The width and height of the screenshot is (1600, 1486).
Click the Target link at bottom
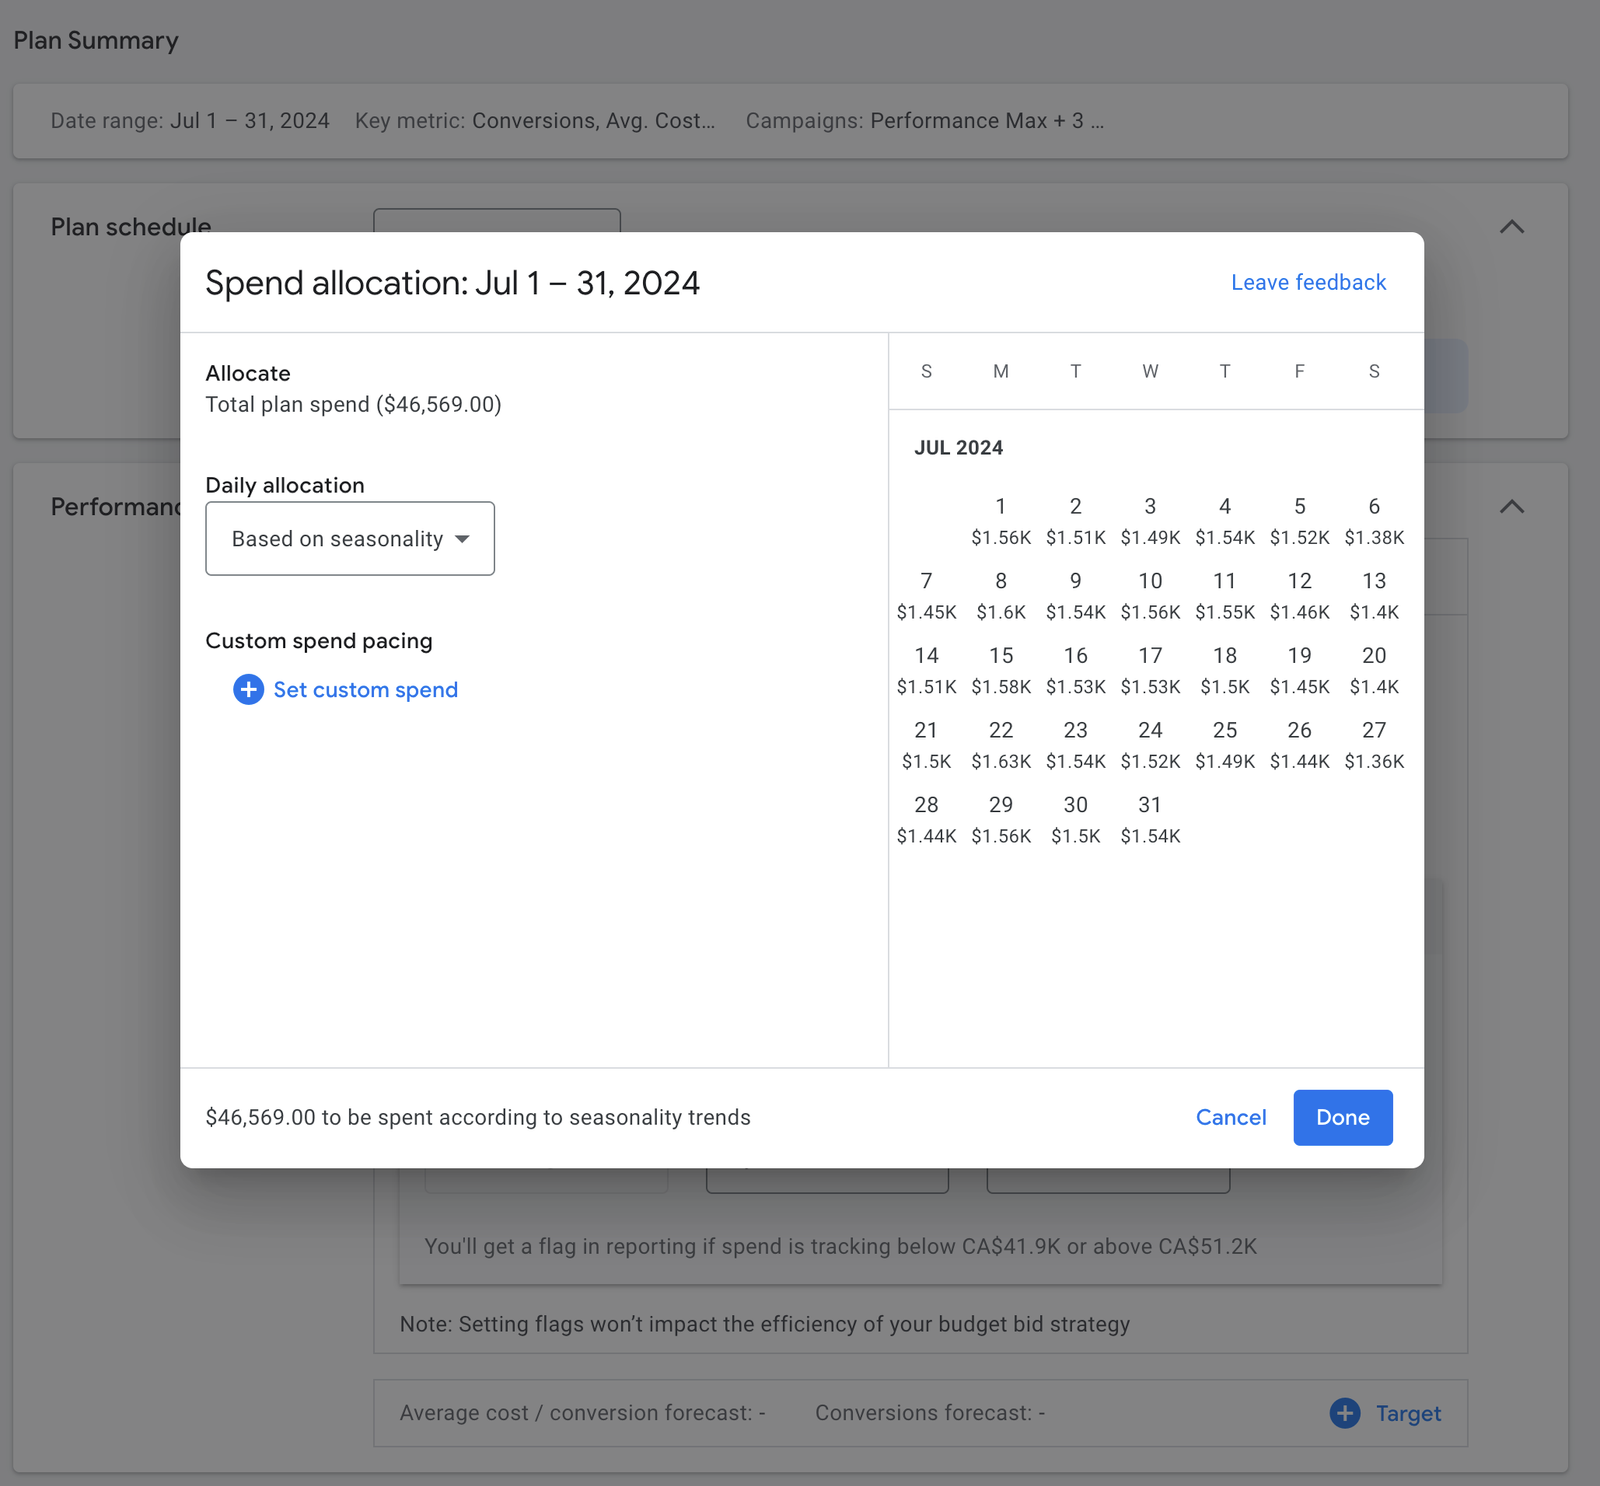tap(1408, 1413)
